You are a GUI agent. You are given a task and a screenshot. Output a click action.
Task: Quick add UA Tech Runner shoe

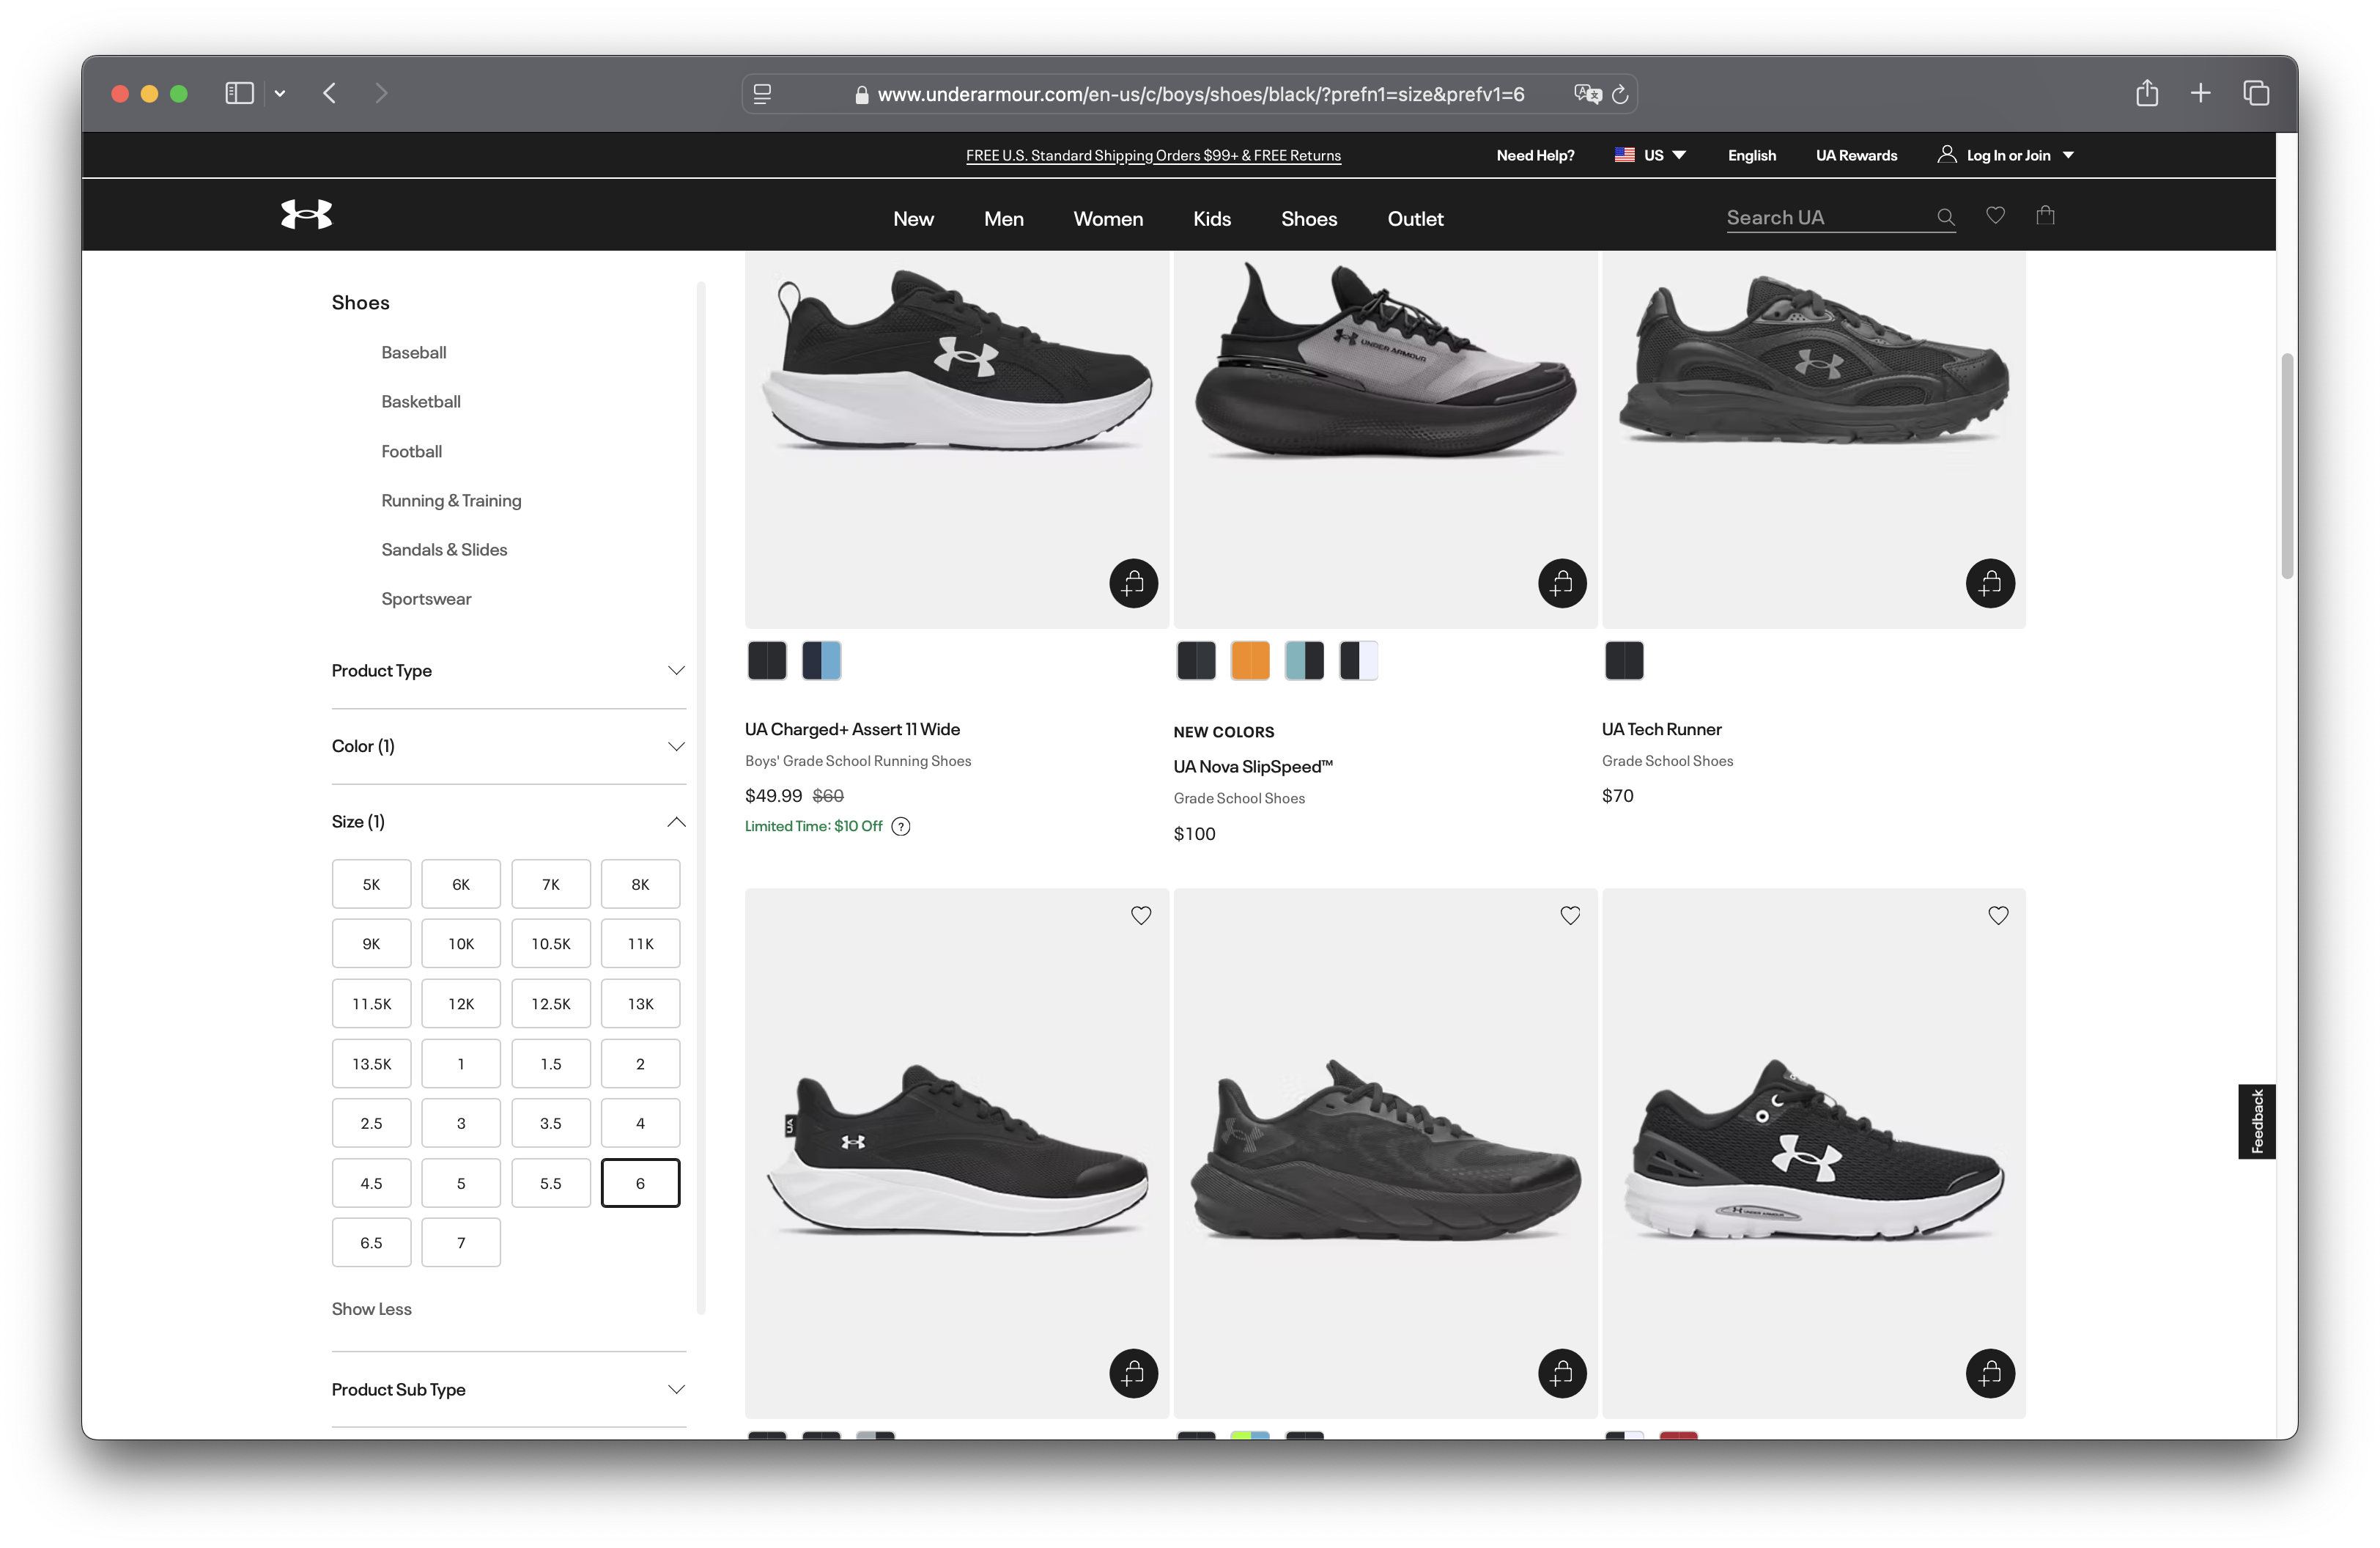1990,583
